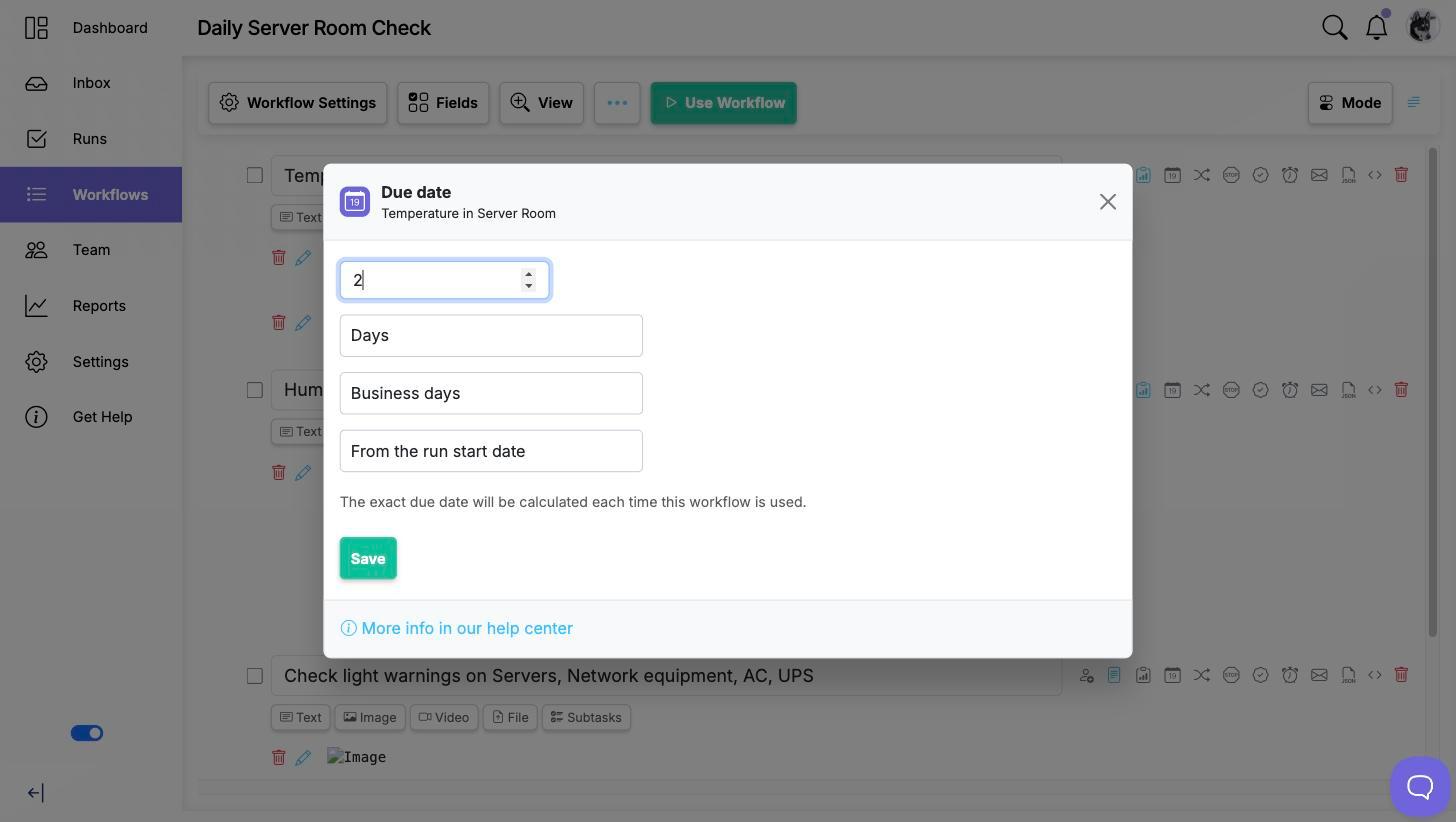Open the search magnifier in the header
This screenshot has height=822, width=1456.
(x=1335, y=27)
